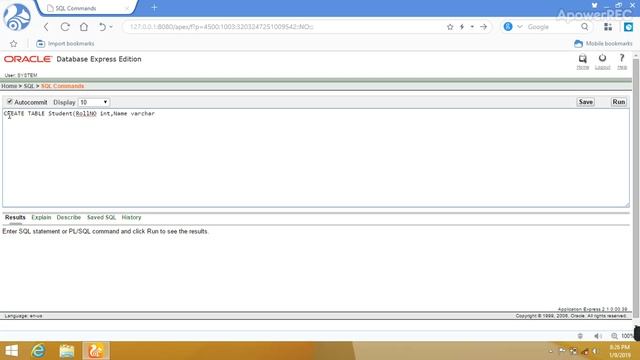The height and width of the screenshot is (360, 640).
Task: Open the browser extensions grid icon
Action: click(x=608, y=27)
